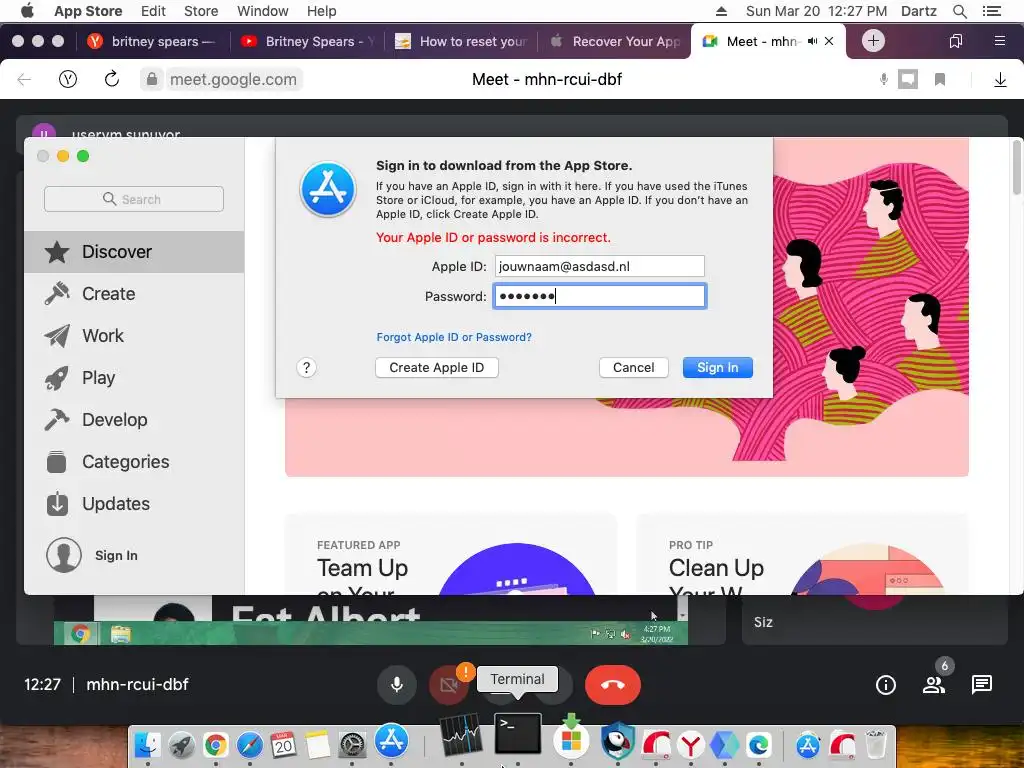Mute the Meet tab audio
This screenshot has width=1024, height=768.
coord(812,41)
